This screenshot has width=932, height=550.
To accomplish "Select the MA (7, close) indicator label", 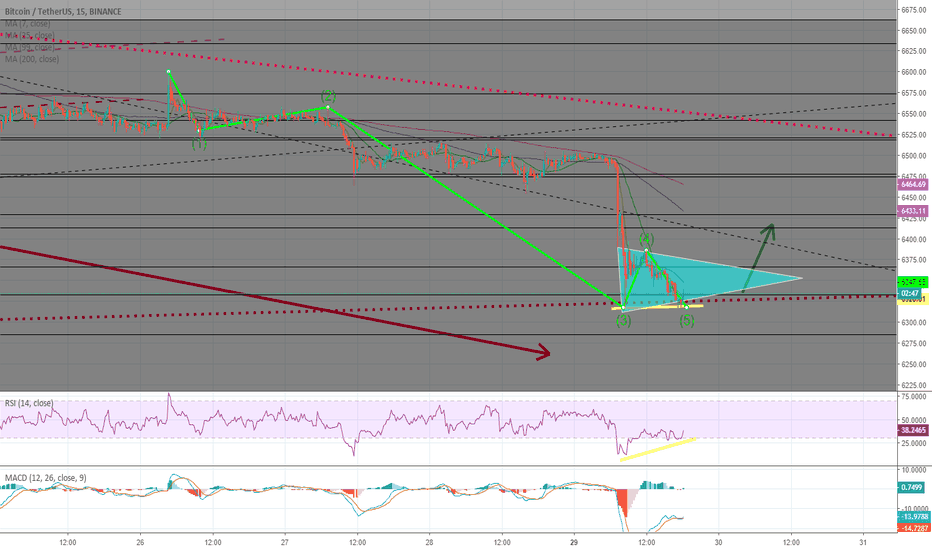I will coord(27,23).
